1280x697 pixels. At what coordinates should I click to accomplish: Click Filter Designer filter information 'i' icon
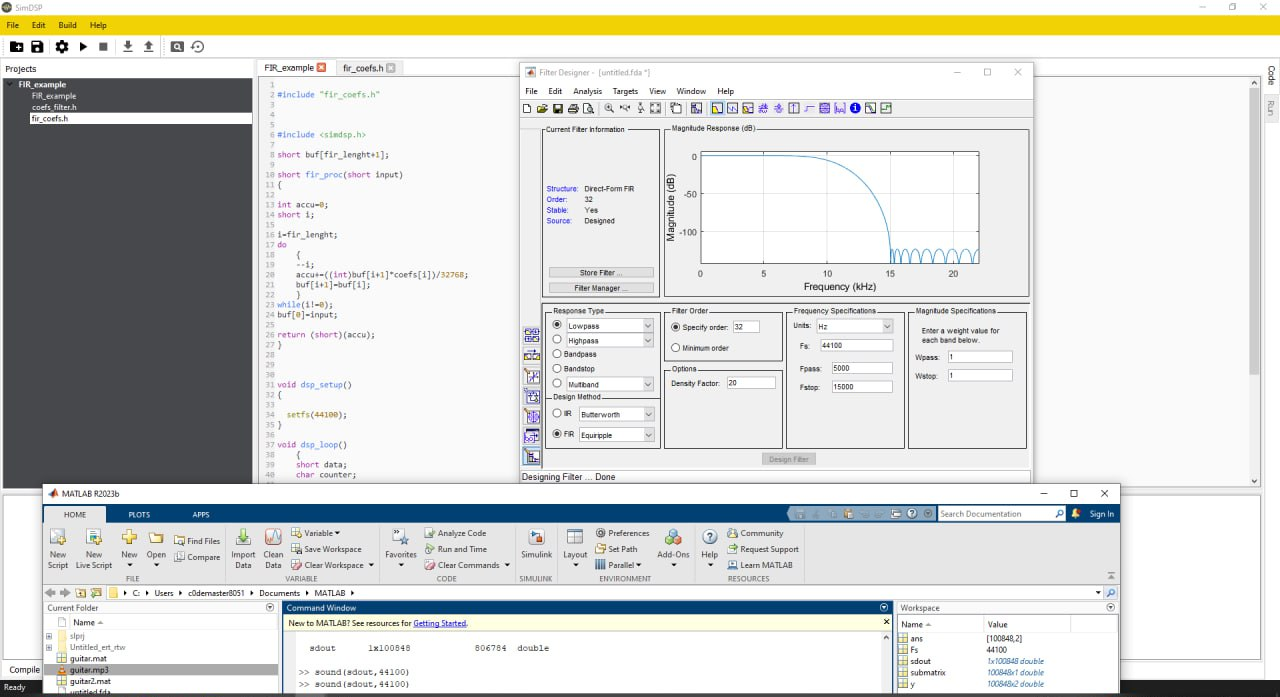(855, 108)
